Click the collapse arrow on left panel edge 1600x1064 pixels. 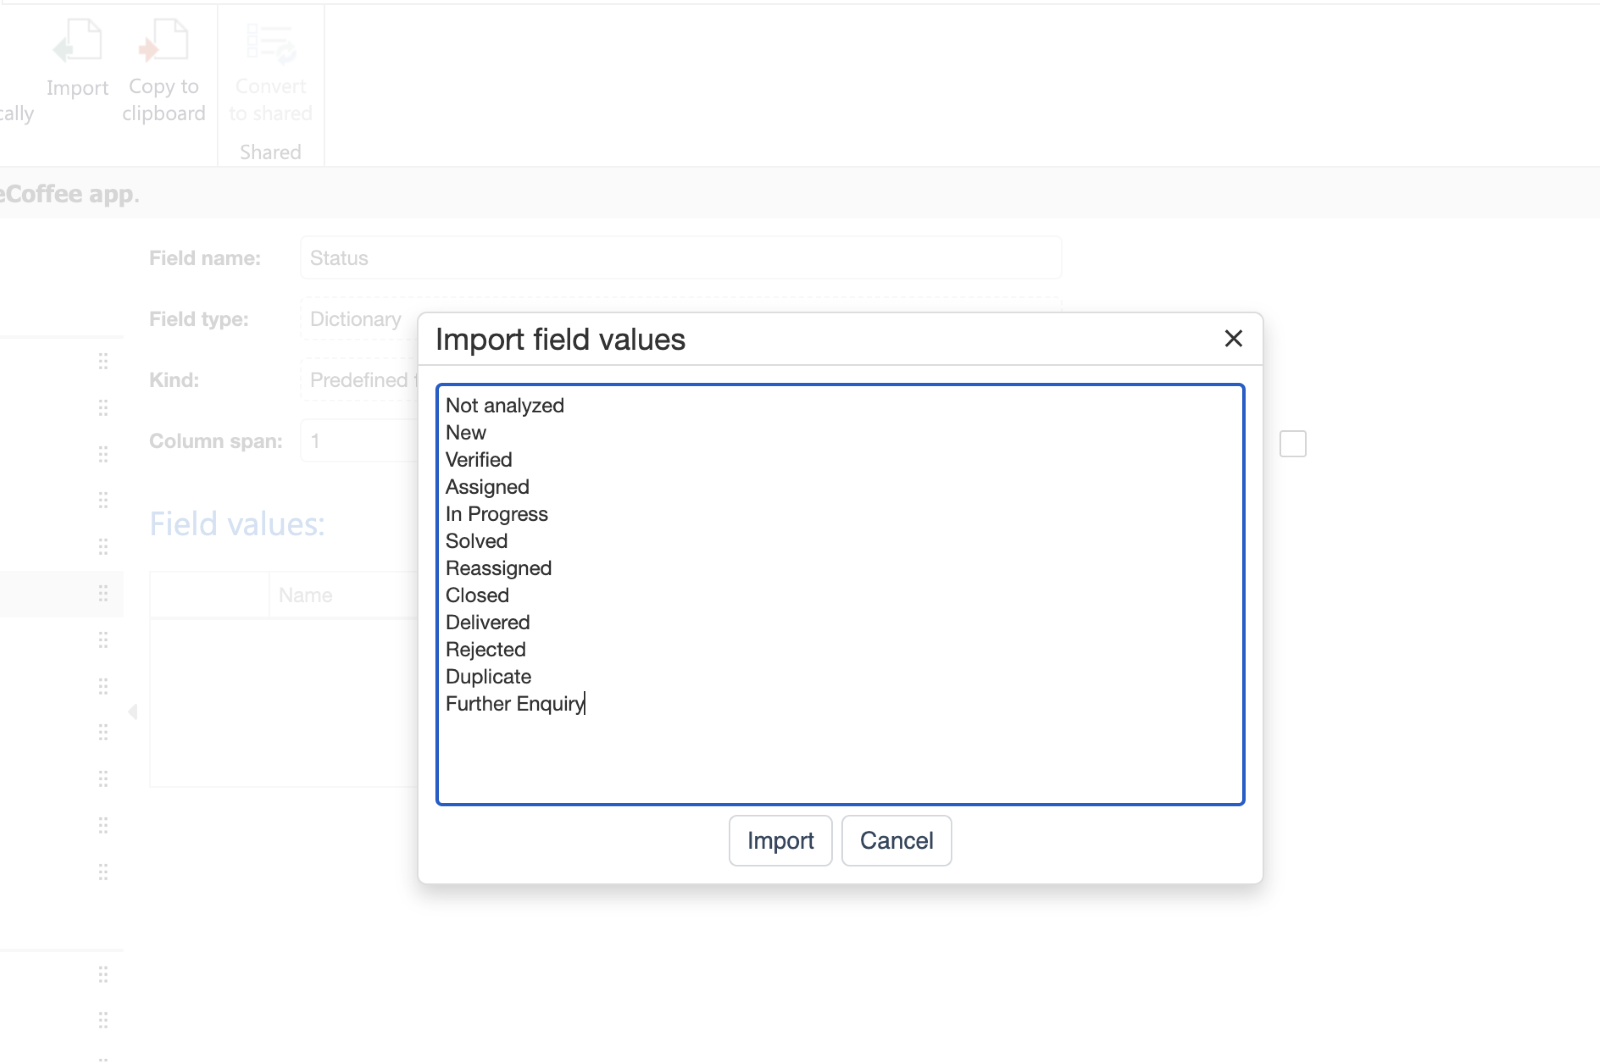(133, 712)
